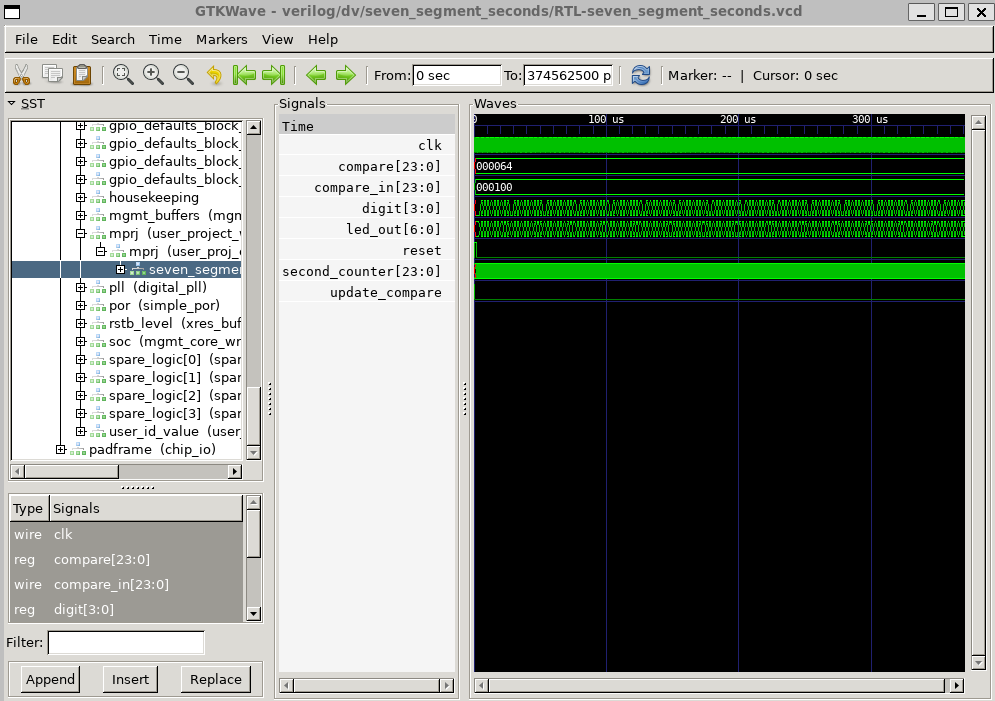Expand the seven_segment tree node
Image resolution: width=995 pixels, height=701 pixels.
(121, 269)
